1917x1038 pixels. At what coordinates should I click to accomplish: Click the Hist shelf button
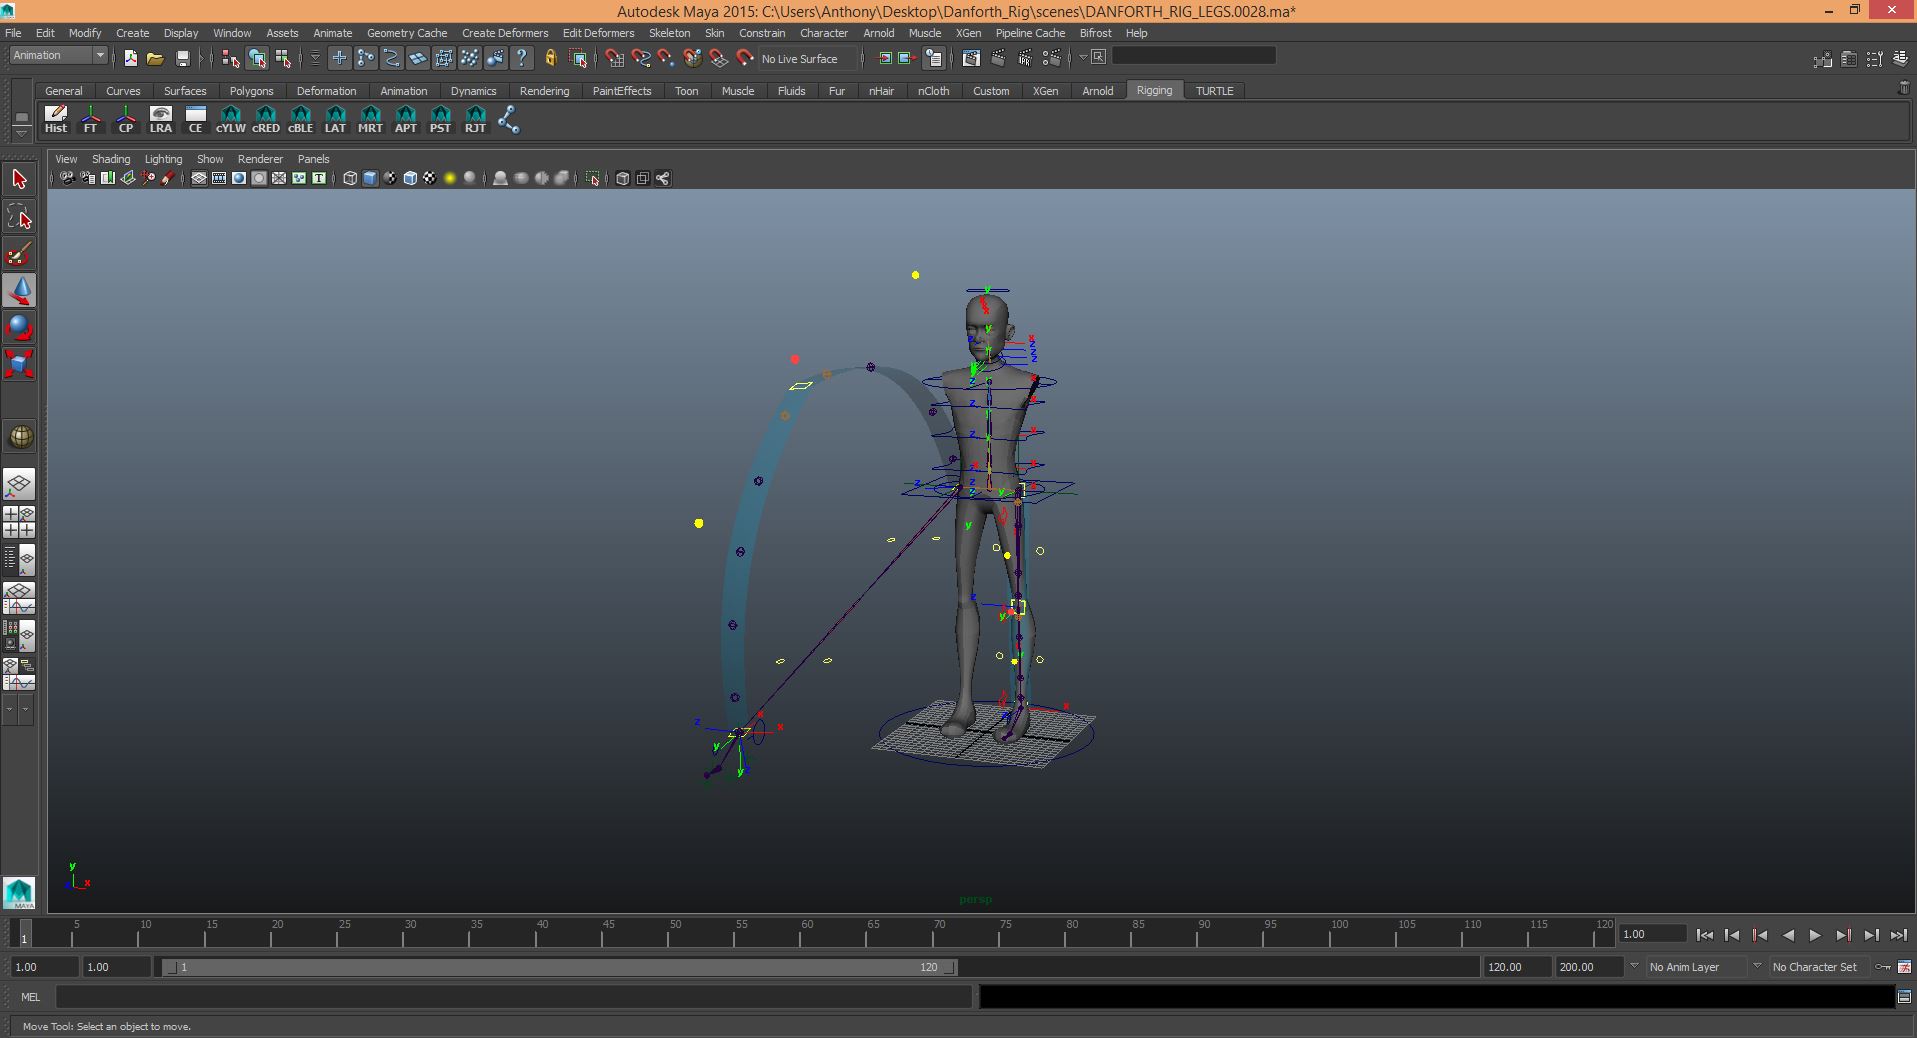click(56, 120)
